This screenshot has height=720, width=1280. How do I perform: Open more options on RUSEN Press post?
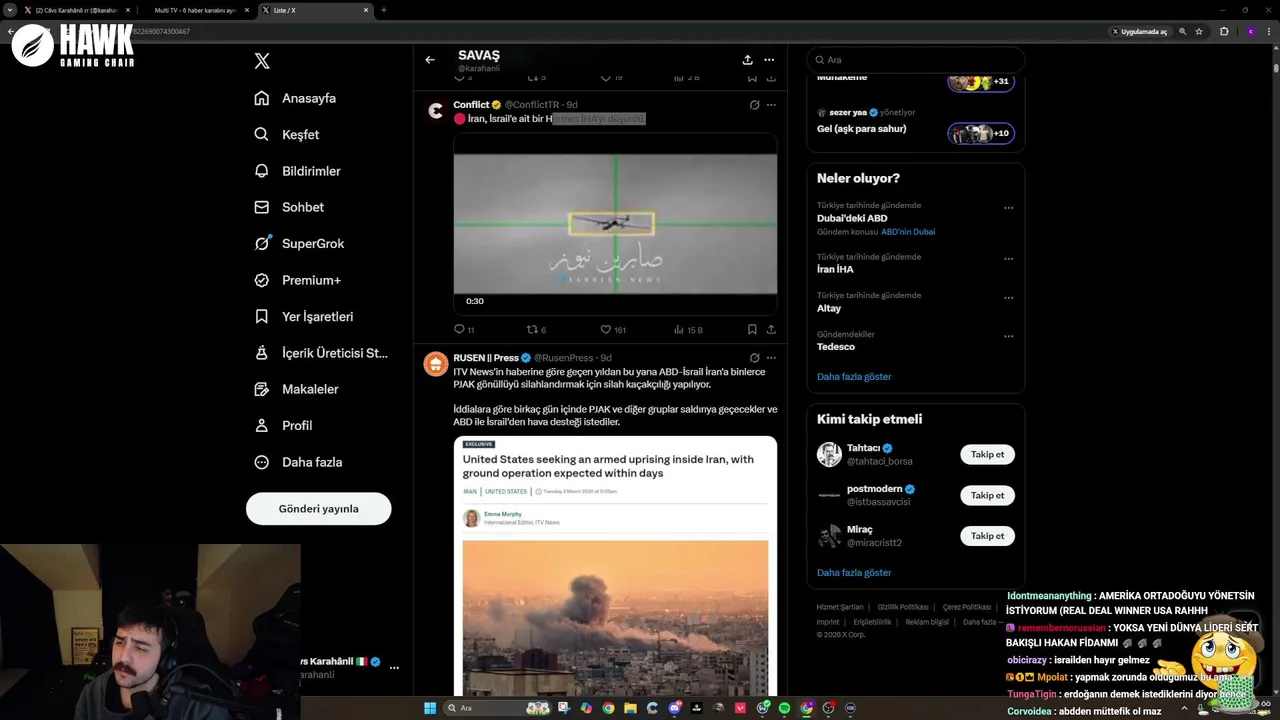pos(771,358)
